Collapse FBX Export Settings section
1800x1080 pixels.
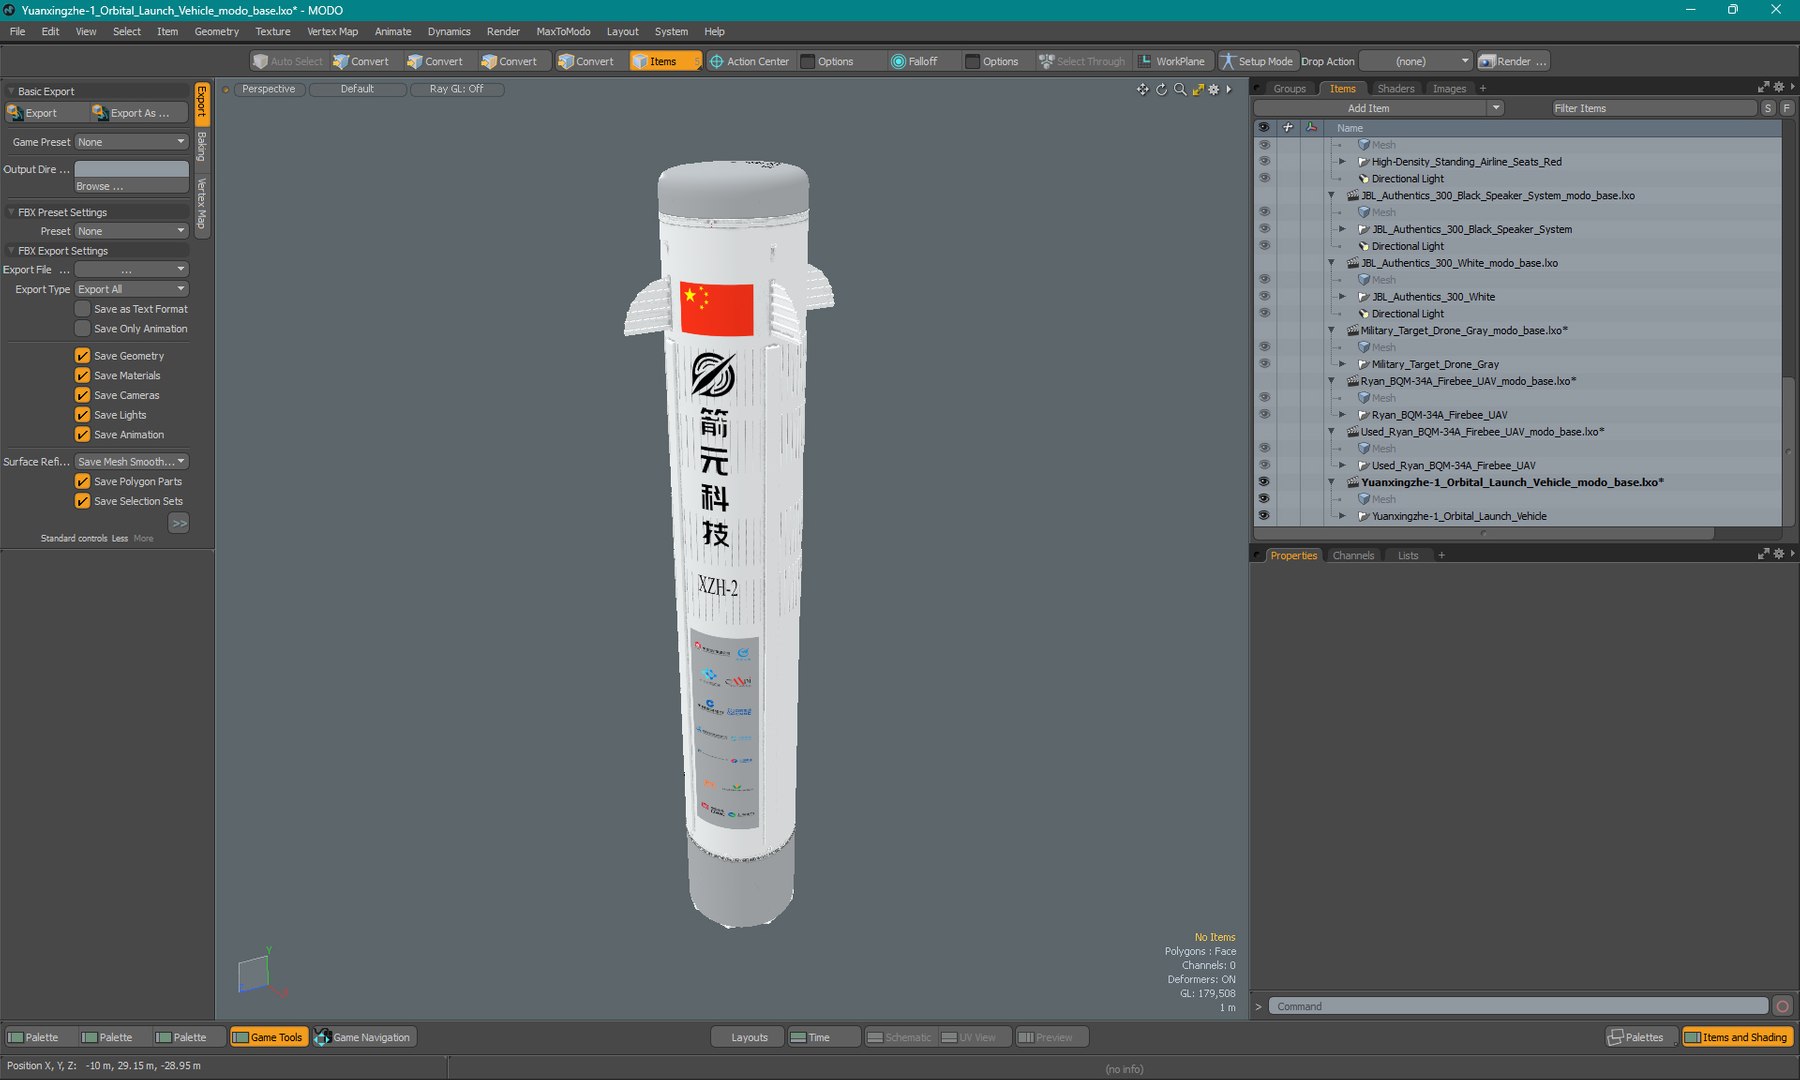click(11, 251)
